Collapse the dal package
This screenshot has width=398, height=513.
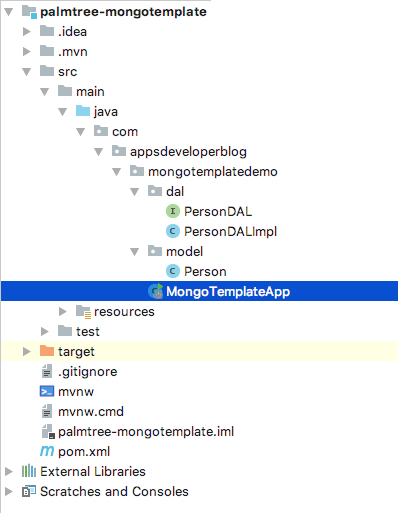point(135,192)
